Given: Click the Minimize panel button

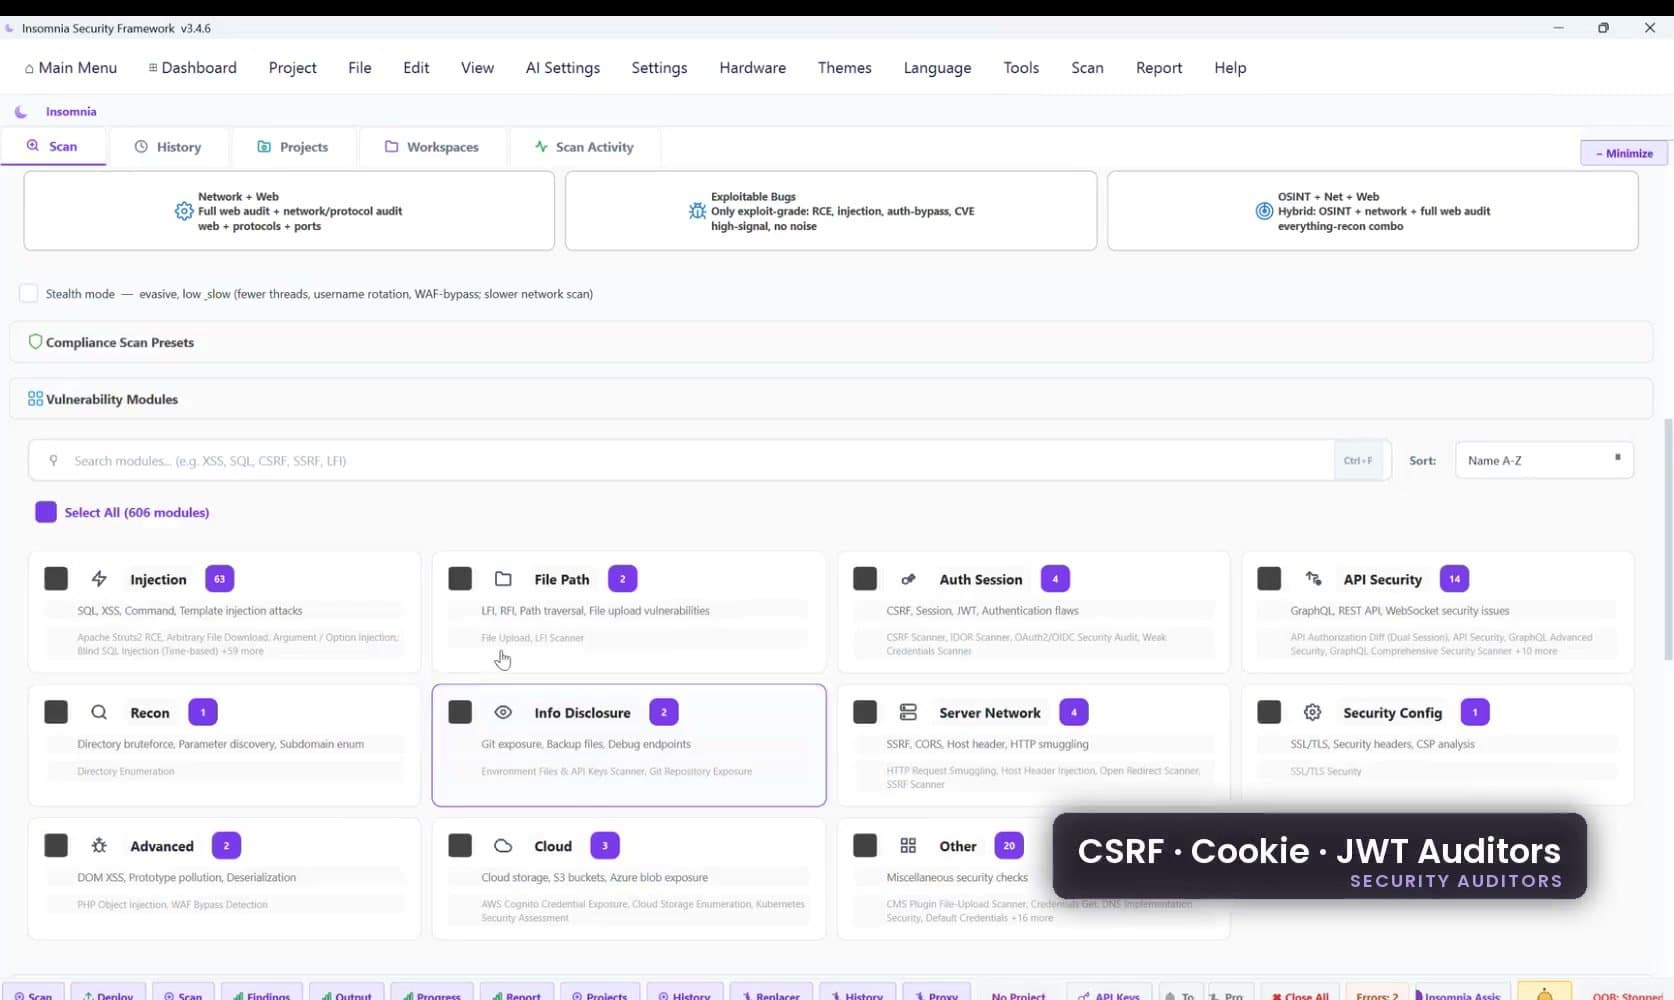Looking at the screenshot, I should tap(1624, 153).
